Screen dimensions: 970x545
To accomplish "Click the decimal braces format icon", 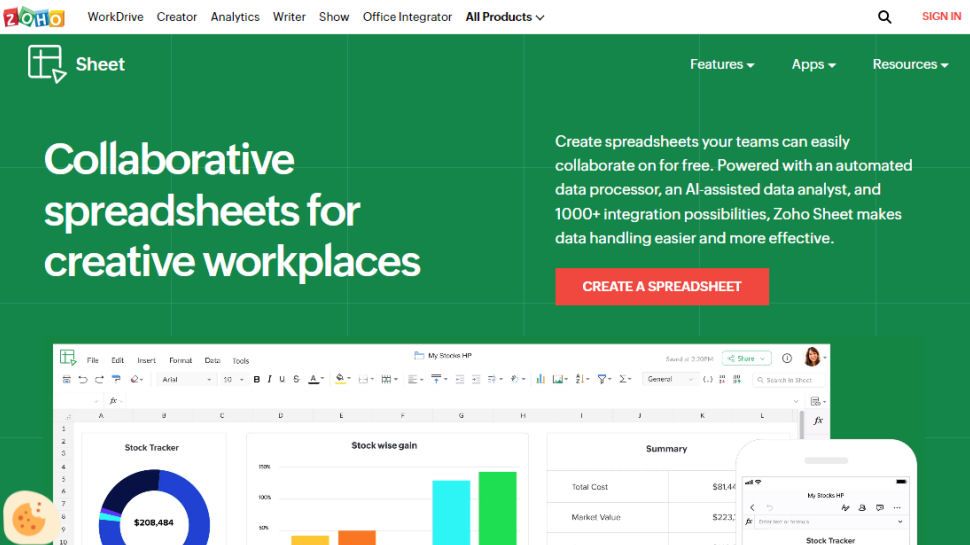I will coord(708,379).
